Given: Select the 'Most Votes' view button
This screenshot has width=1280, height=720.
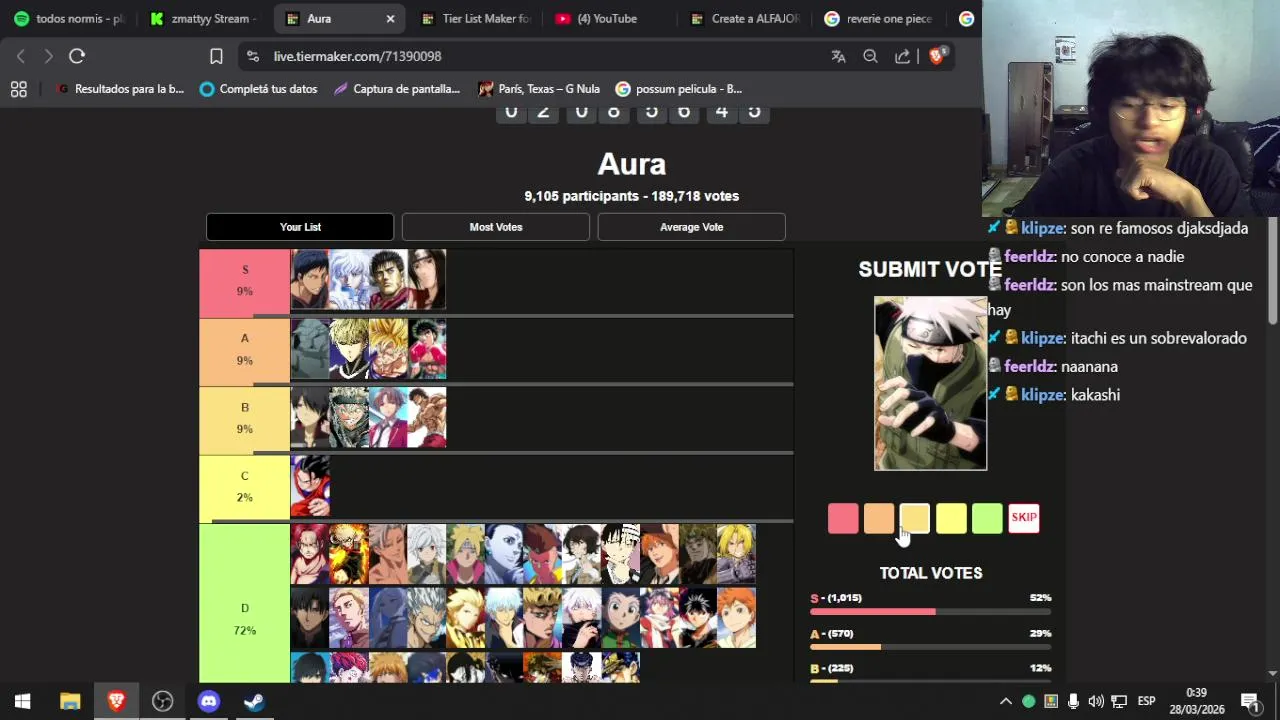Looking at the screenshot, I should pos(496,227).
